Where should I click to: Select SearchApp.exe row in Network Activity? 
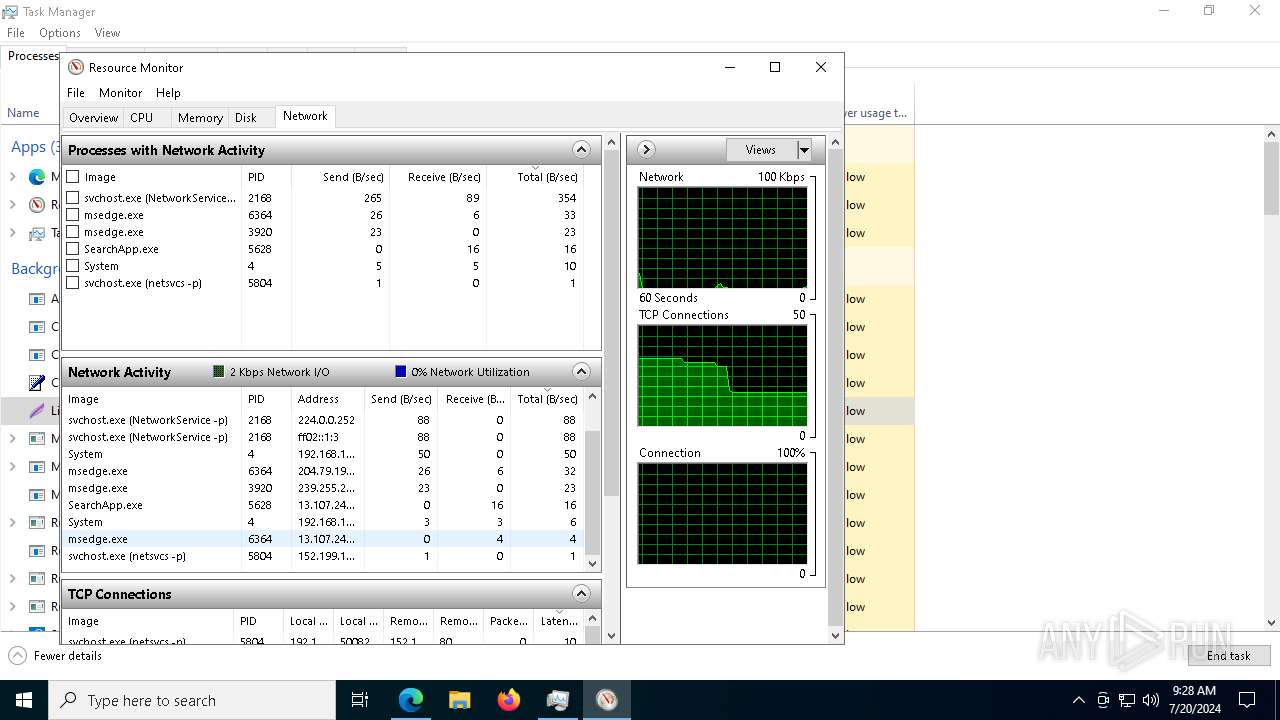coord(324,505)
